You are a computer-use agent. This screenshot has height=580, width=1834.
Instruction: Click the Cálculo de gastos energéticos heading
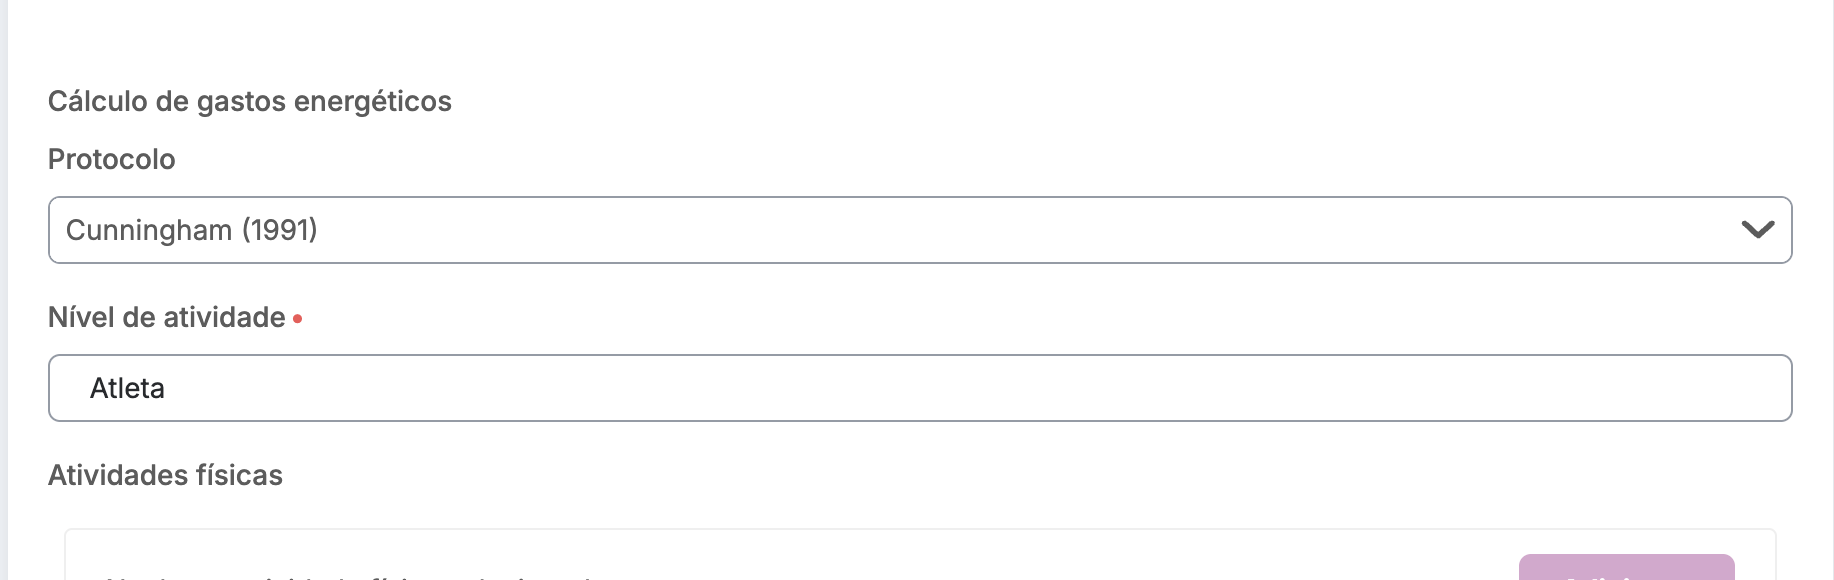pos(249,101)
